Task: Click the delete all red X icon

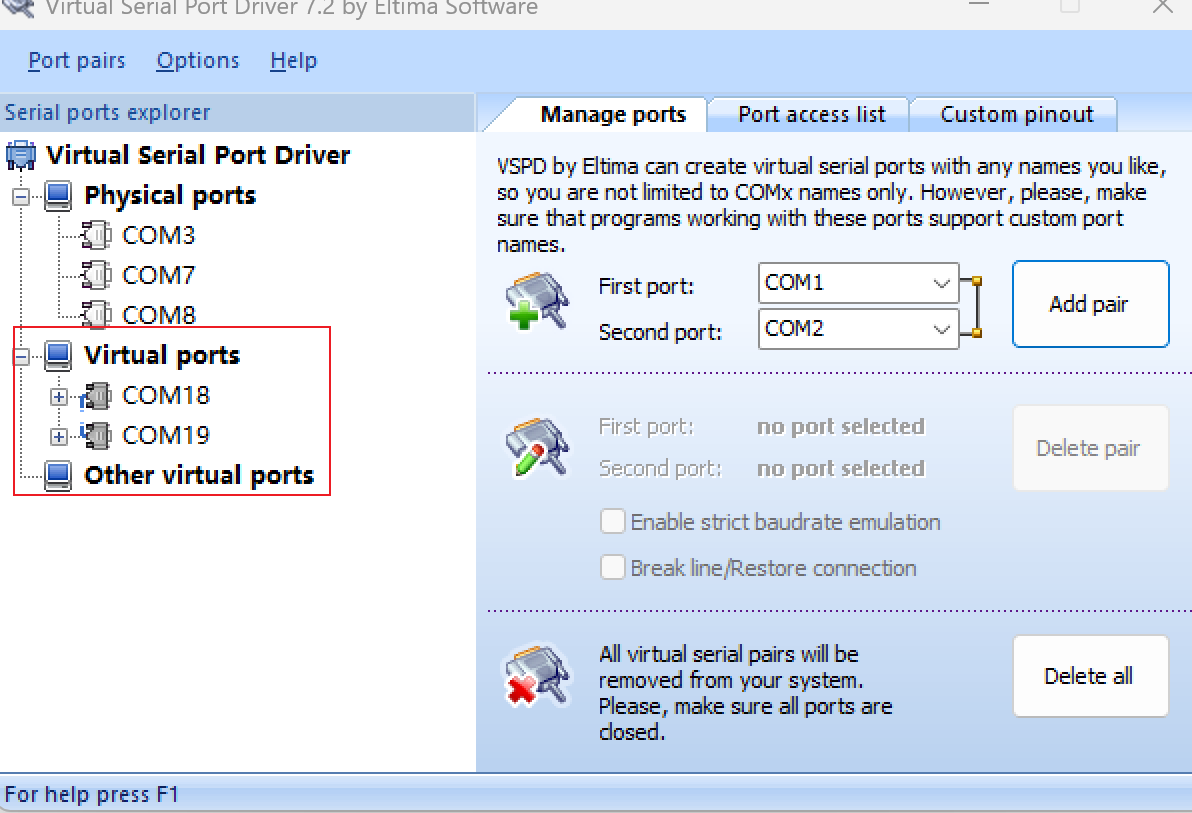Action: click(x=537, y=676)
